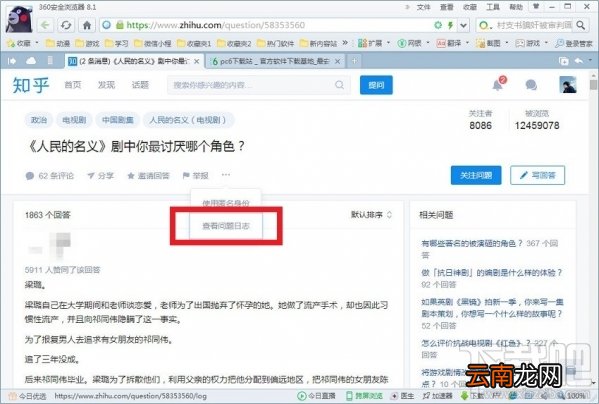The height and width of the screenshot is (404, 599).
Task: Click the 中国剧集 topic tag
Action: [x=118, y=120]
